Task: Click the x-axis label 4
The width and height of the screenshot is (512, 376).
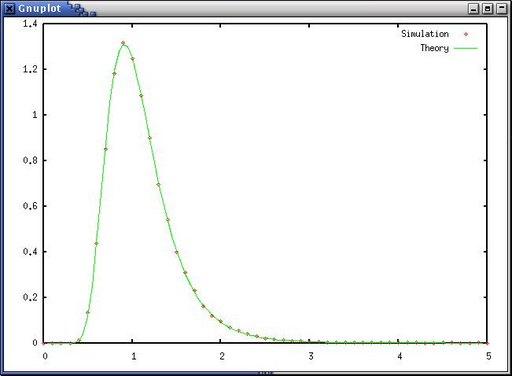Action: click(400, 356)
